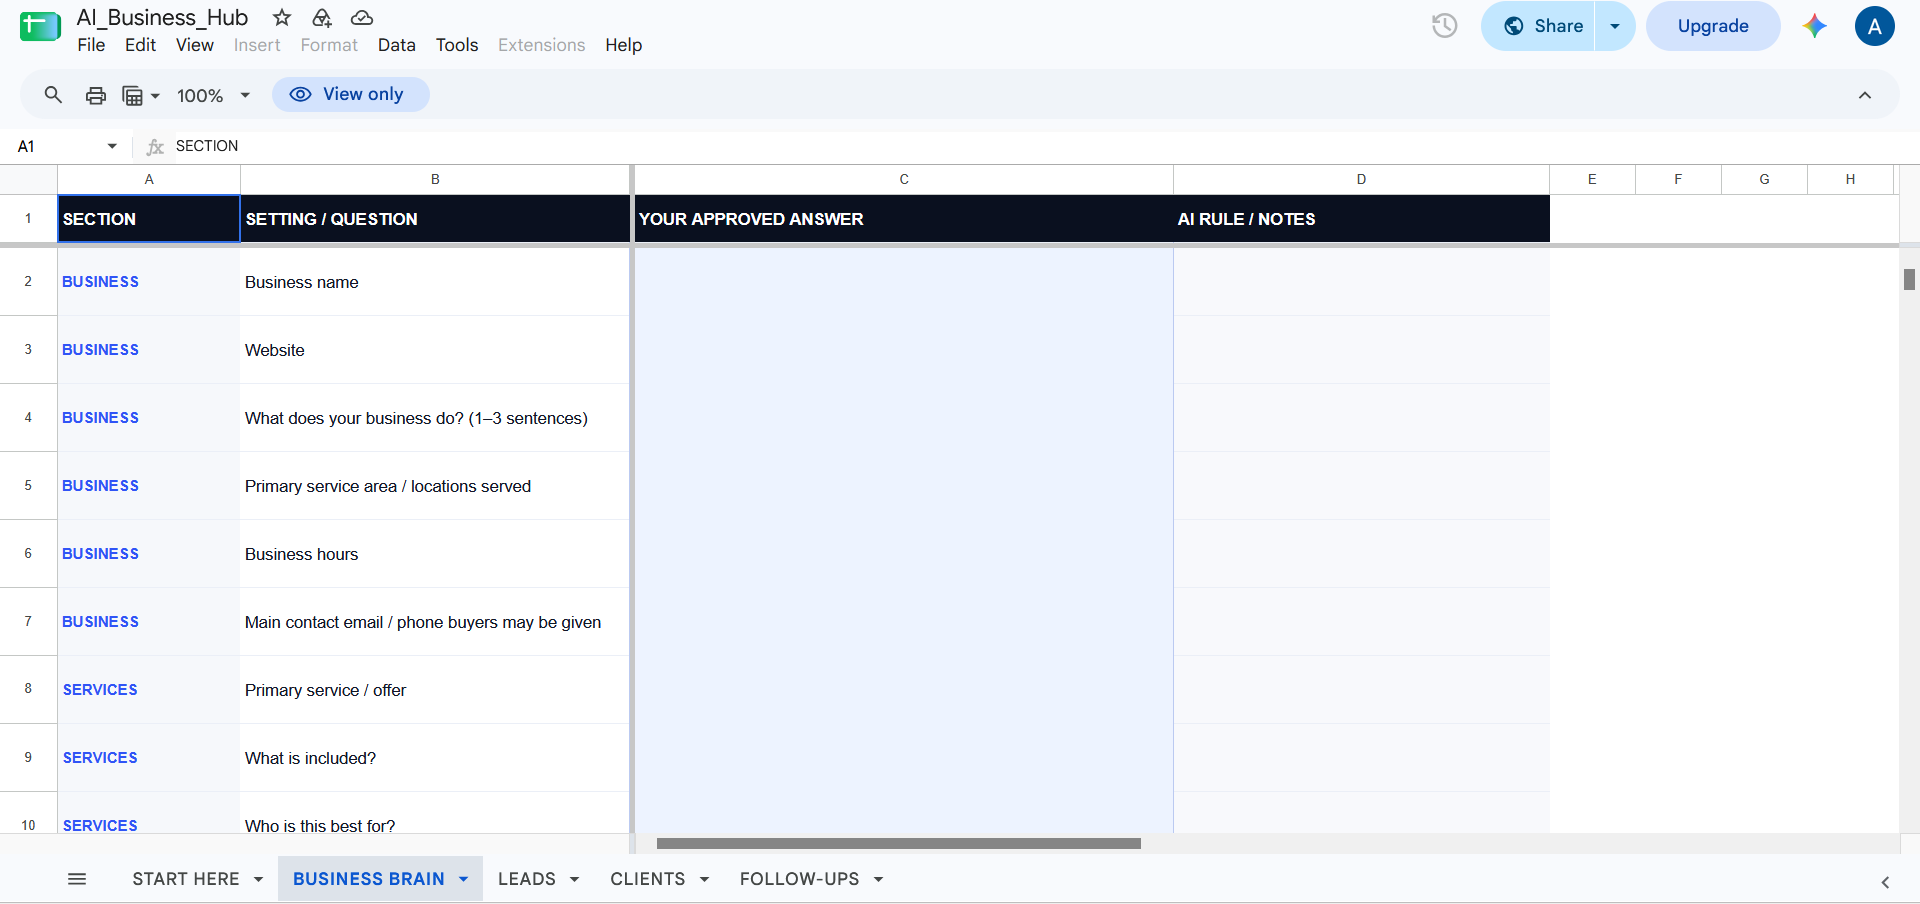
Task: Click the print icon
Action: (x=96, y=95)
